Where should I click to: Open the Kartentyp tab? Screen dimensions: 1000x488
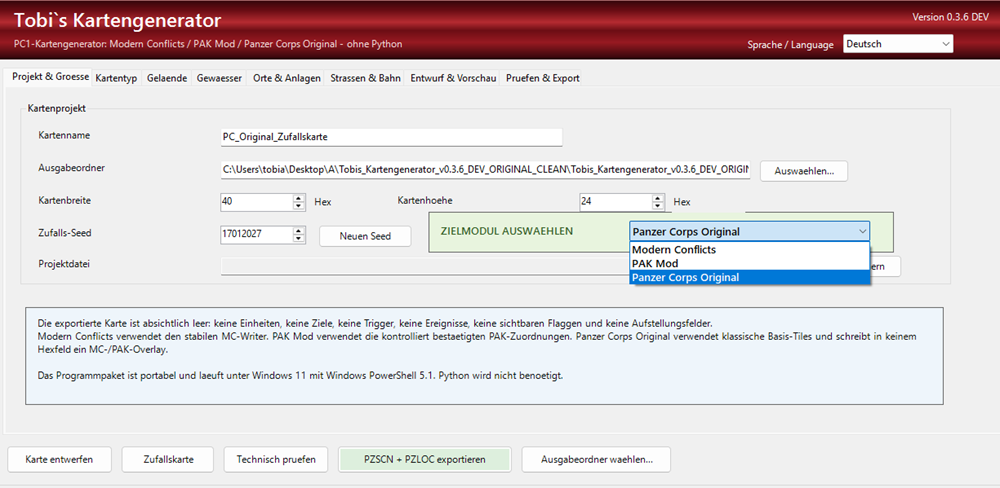(x=116, y=78)
